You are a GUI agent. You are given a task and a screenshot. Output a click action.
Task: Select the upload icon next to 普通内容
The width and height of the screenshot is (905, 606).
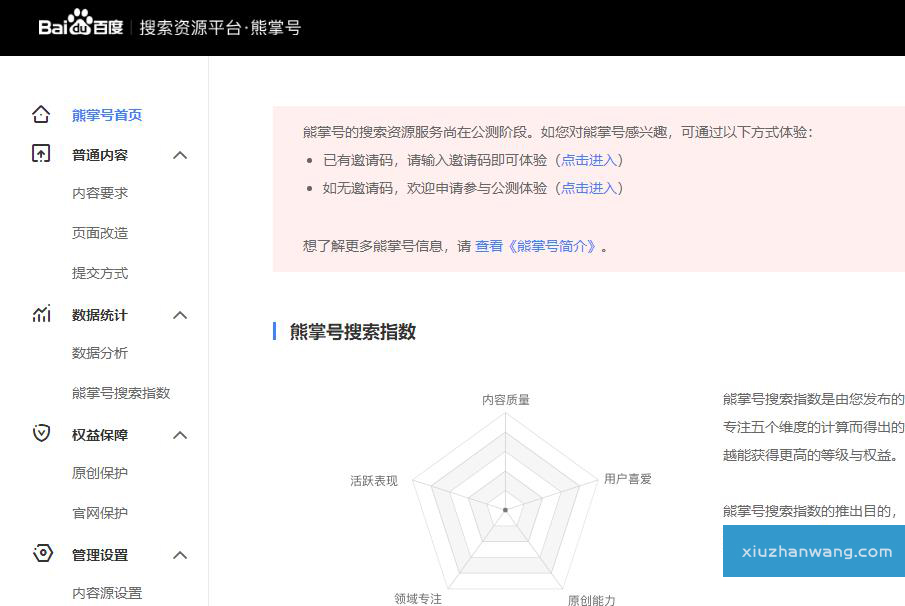41,155
